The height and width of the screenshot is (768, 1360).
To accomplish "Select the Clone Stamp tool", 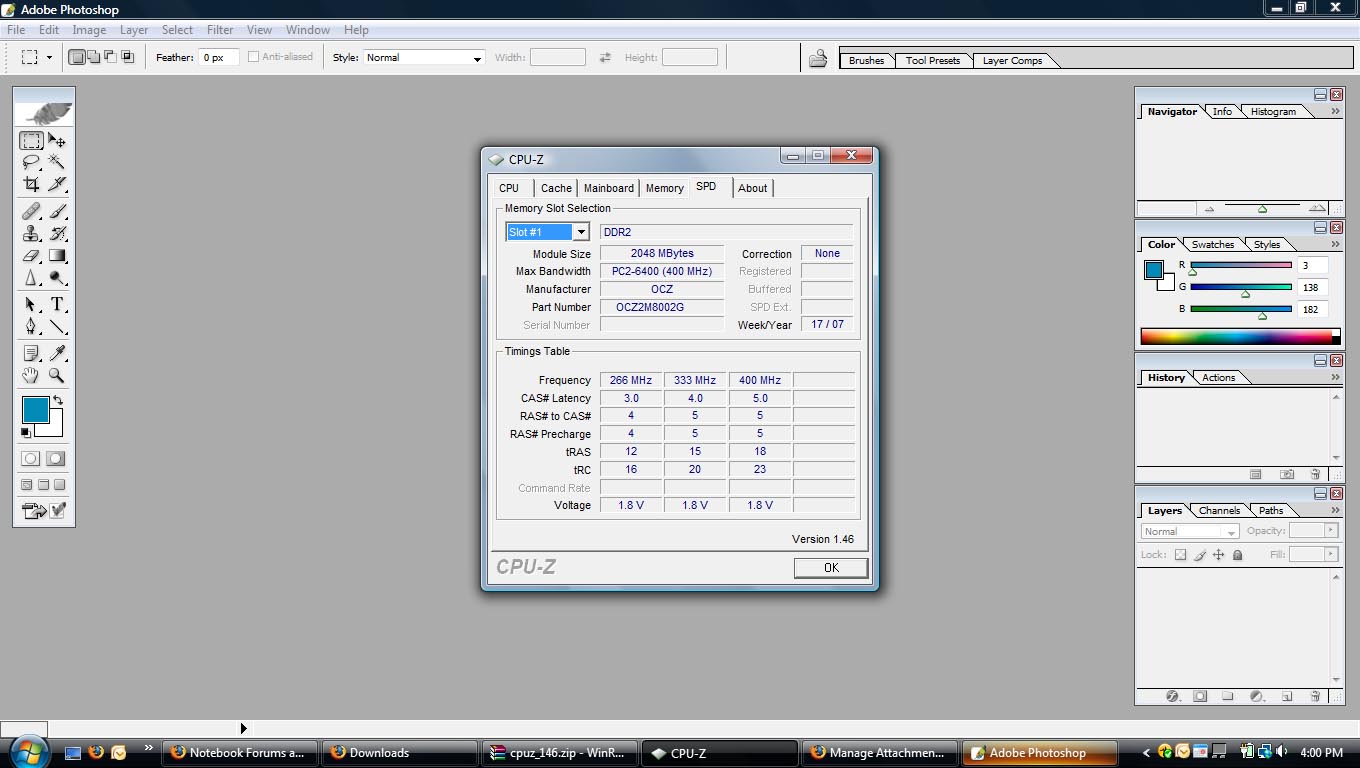I will point(31,233).
